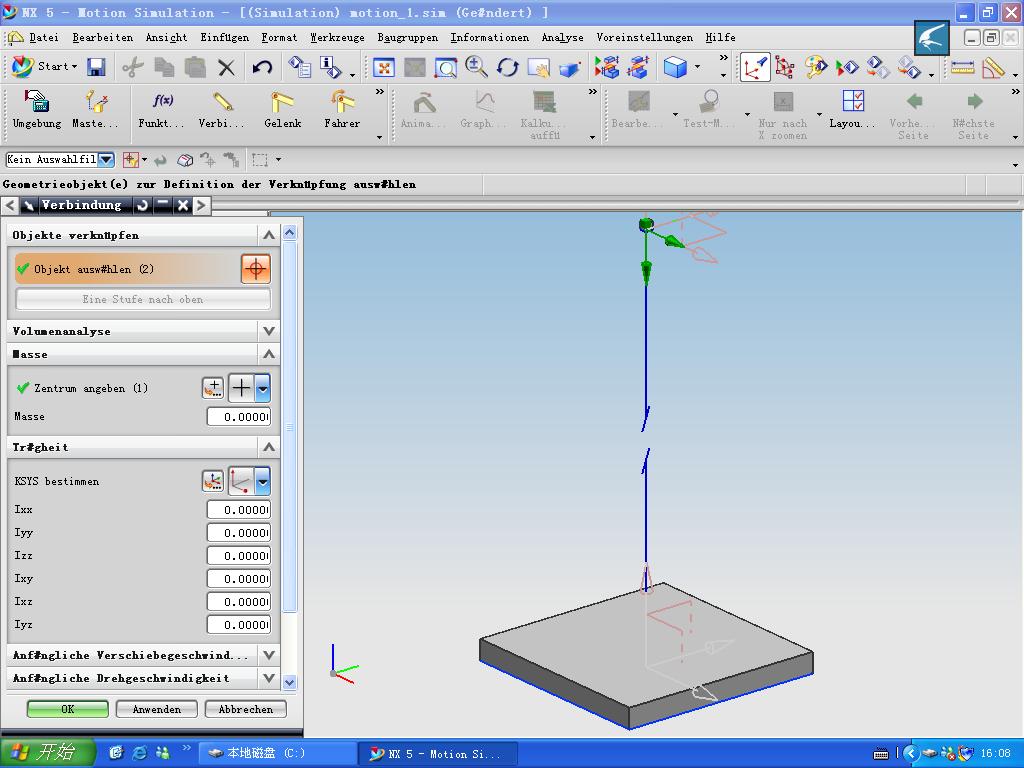Click the point constructor icon beside Zentrum angeben
Screen dimensions: 1024x768
pos(212,388)
